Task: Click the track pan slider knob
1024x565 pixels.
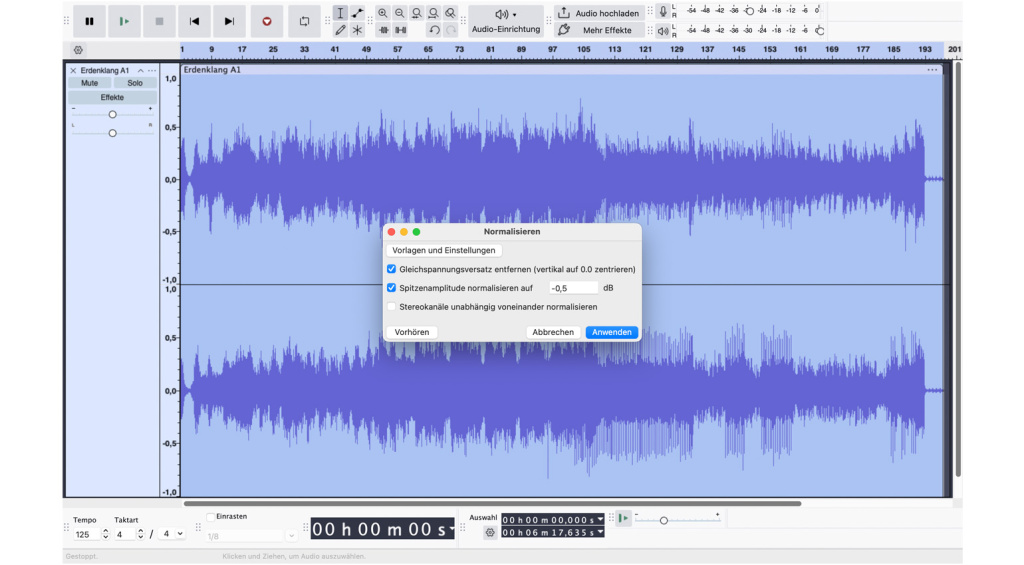Action: coord(112,133)
